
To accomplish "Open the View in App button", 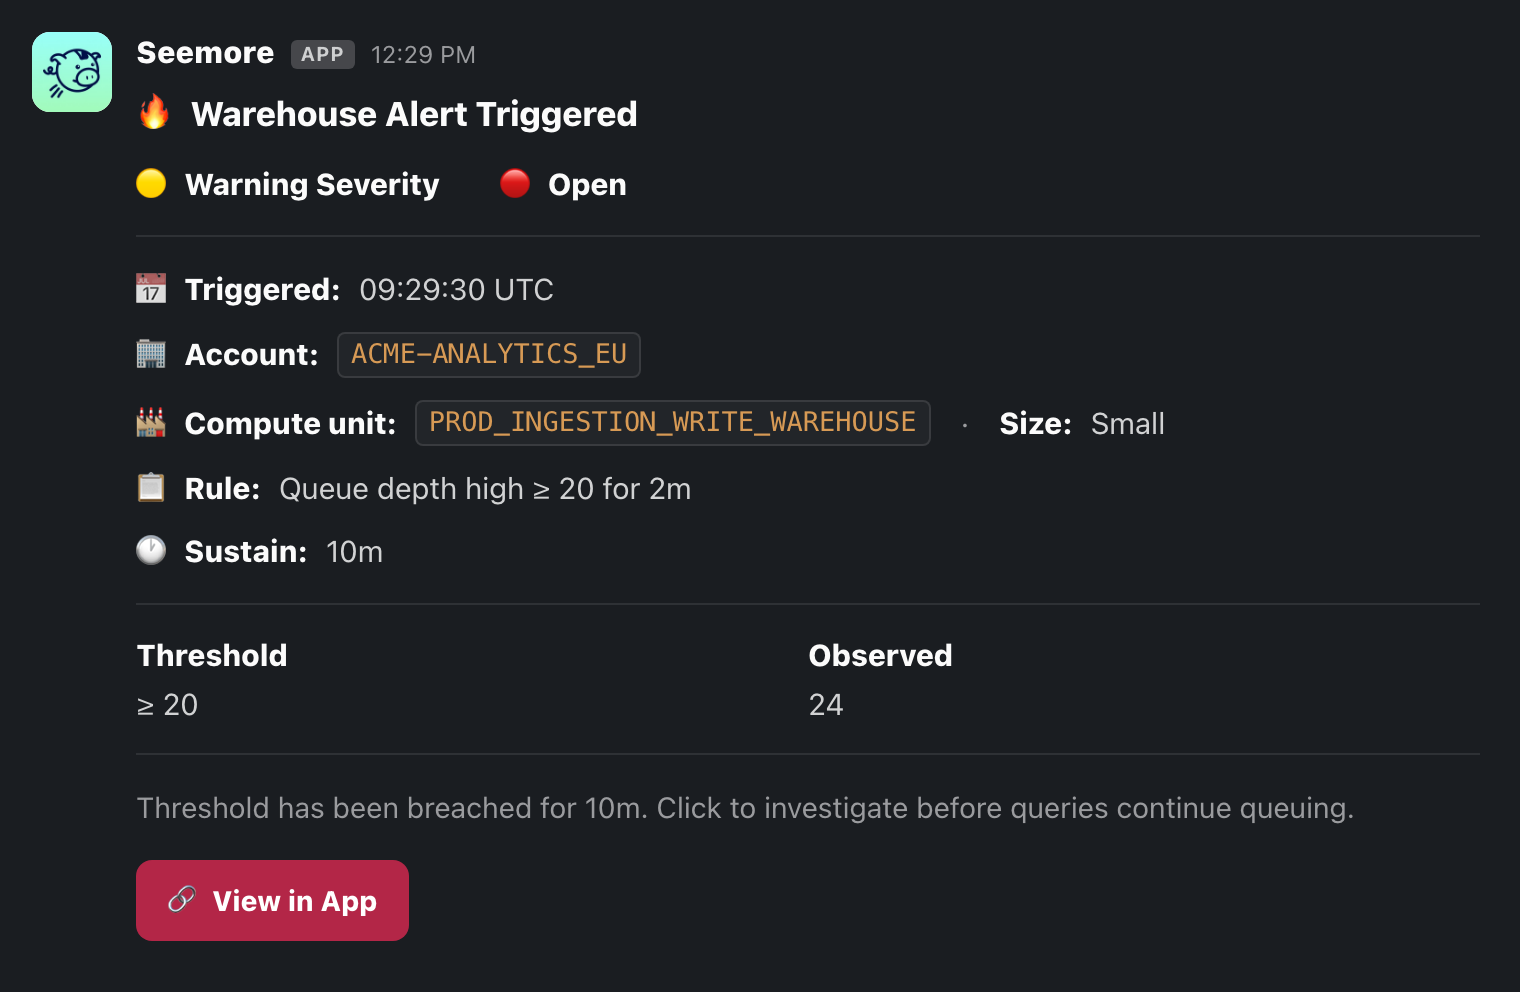I will pos(272,900).
